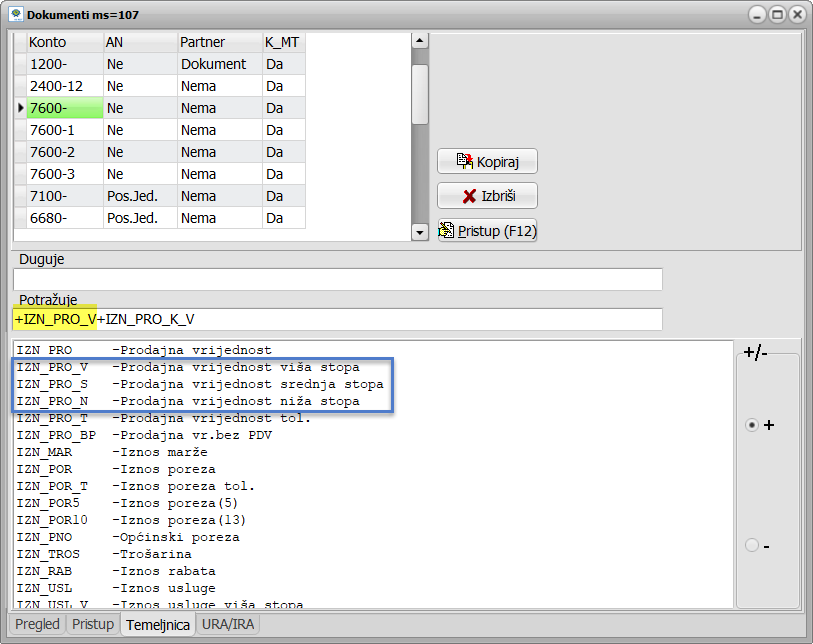The width and height of the screenshot is (813, 644).
Task: Minimize the Dokumenti window
Action: coord(757,15)
